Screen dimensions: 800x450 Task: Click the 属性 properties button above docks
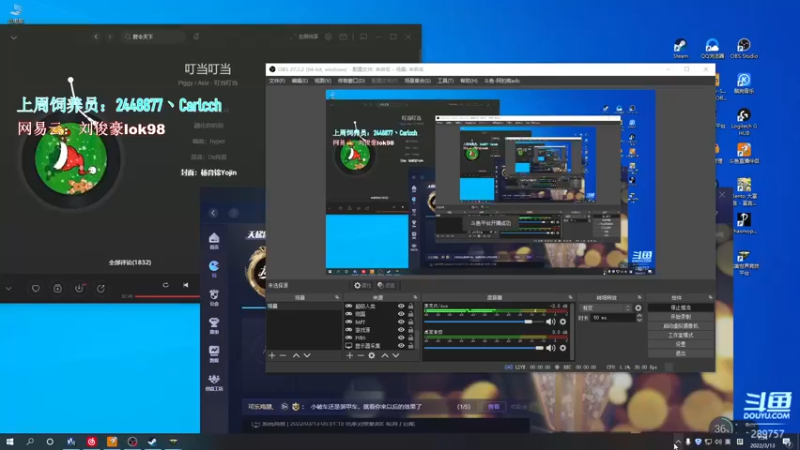pyautogui.click(x=363, y=285)
